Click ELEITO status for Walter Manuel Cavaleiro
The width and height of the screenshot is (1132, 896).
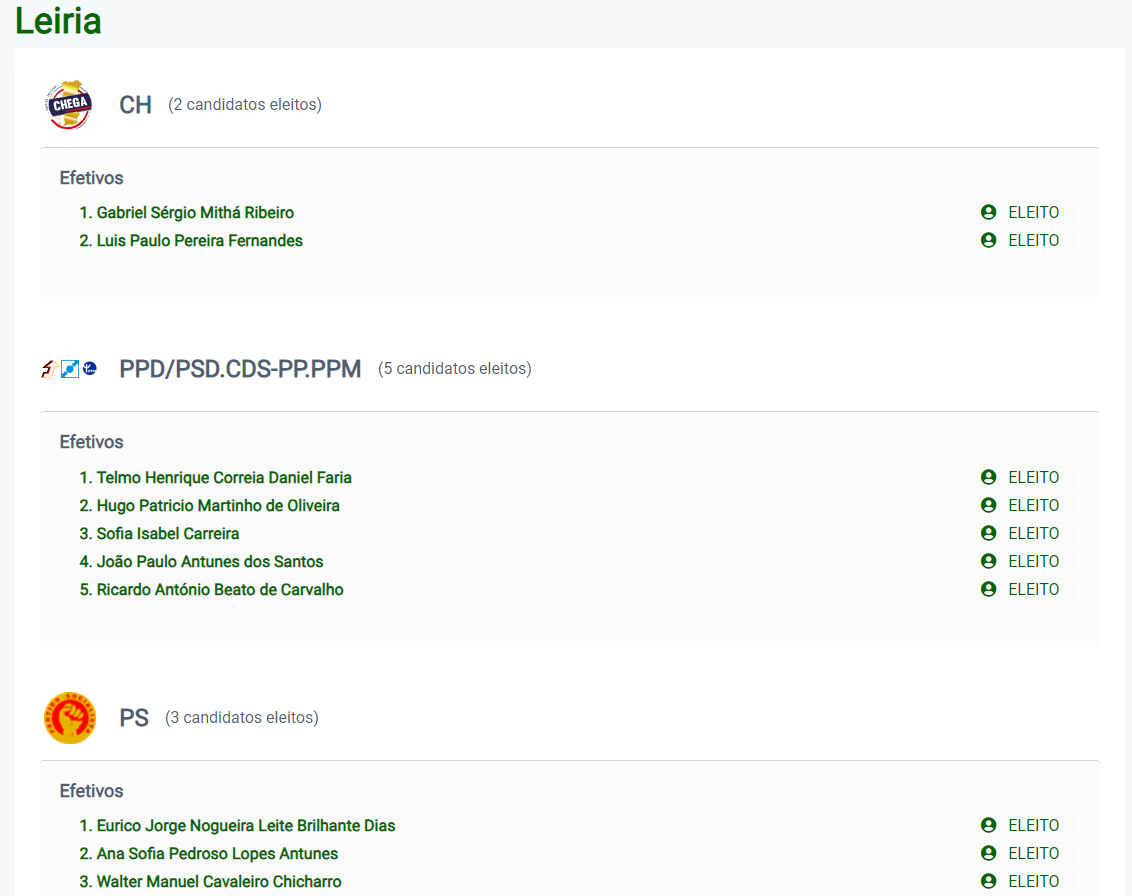click(x=1034, y=882)
